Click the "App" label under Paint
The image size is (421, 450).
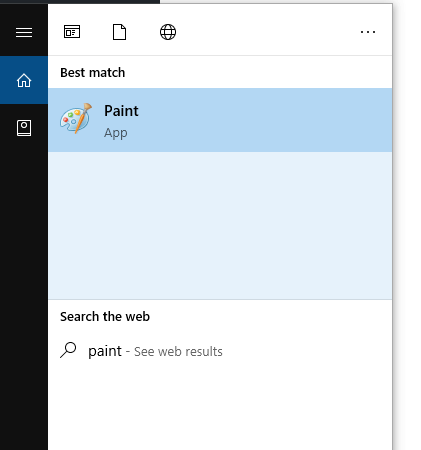coord(116,133)
